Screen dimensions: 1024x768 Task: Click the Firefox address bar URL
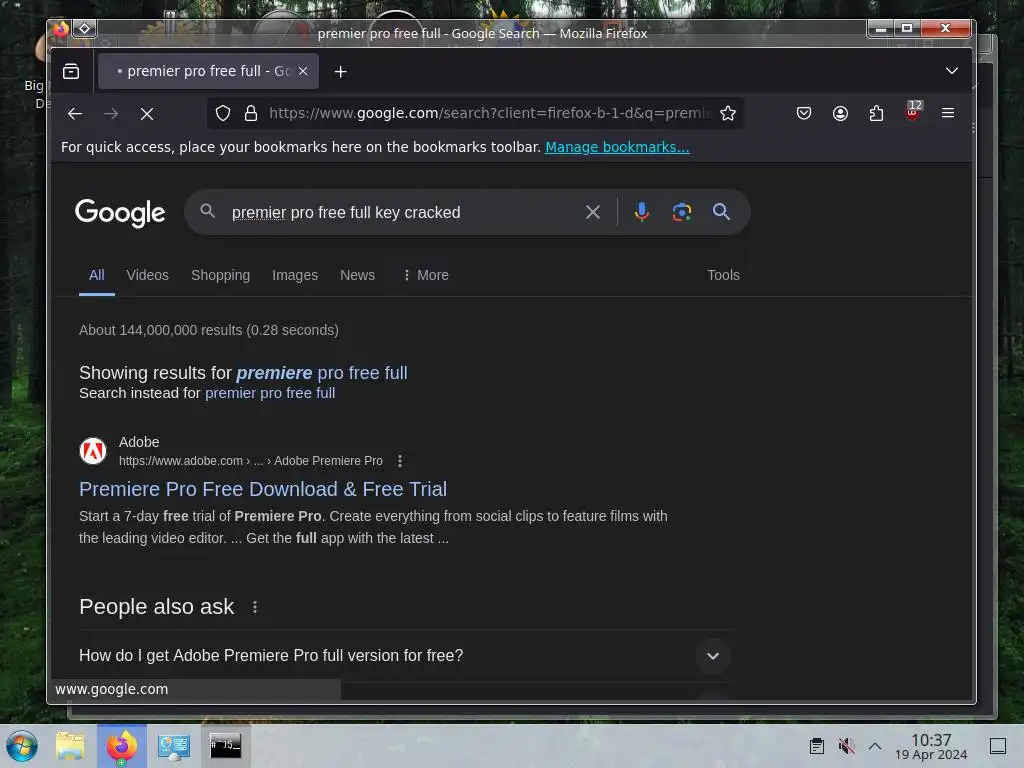pyautogui.click(x=488, y=113)
